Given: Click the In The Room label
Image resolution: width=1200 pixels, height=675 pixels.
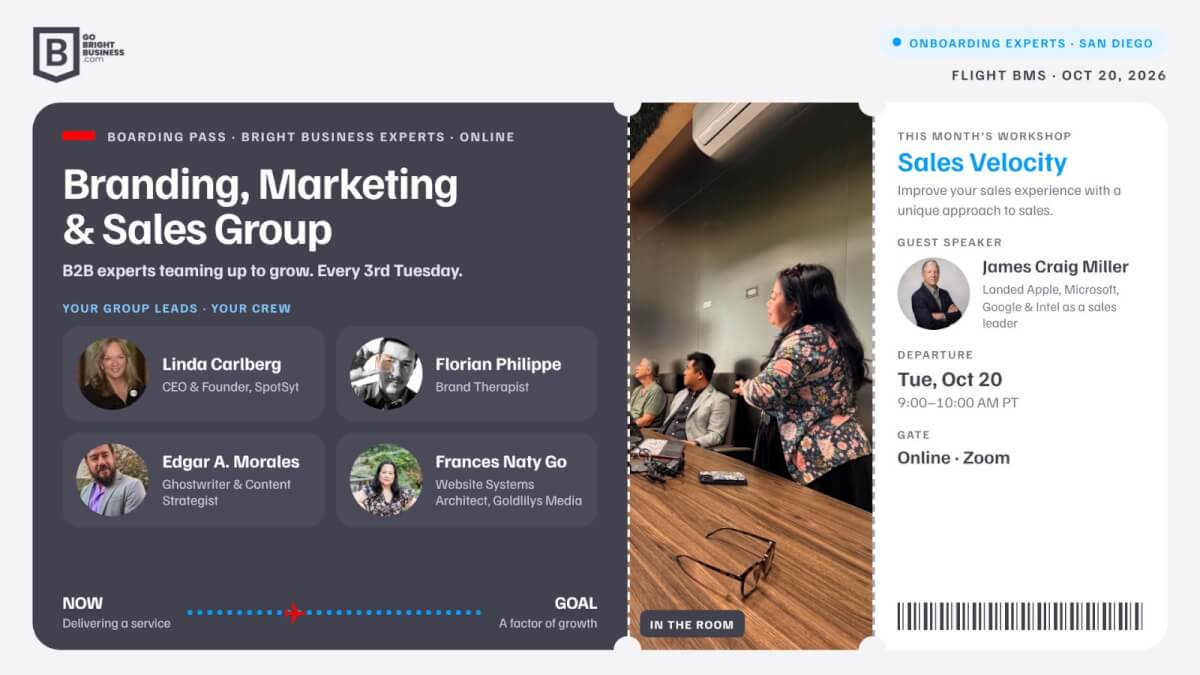Looking at the screenshot, I should [x=692, y=624].
